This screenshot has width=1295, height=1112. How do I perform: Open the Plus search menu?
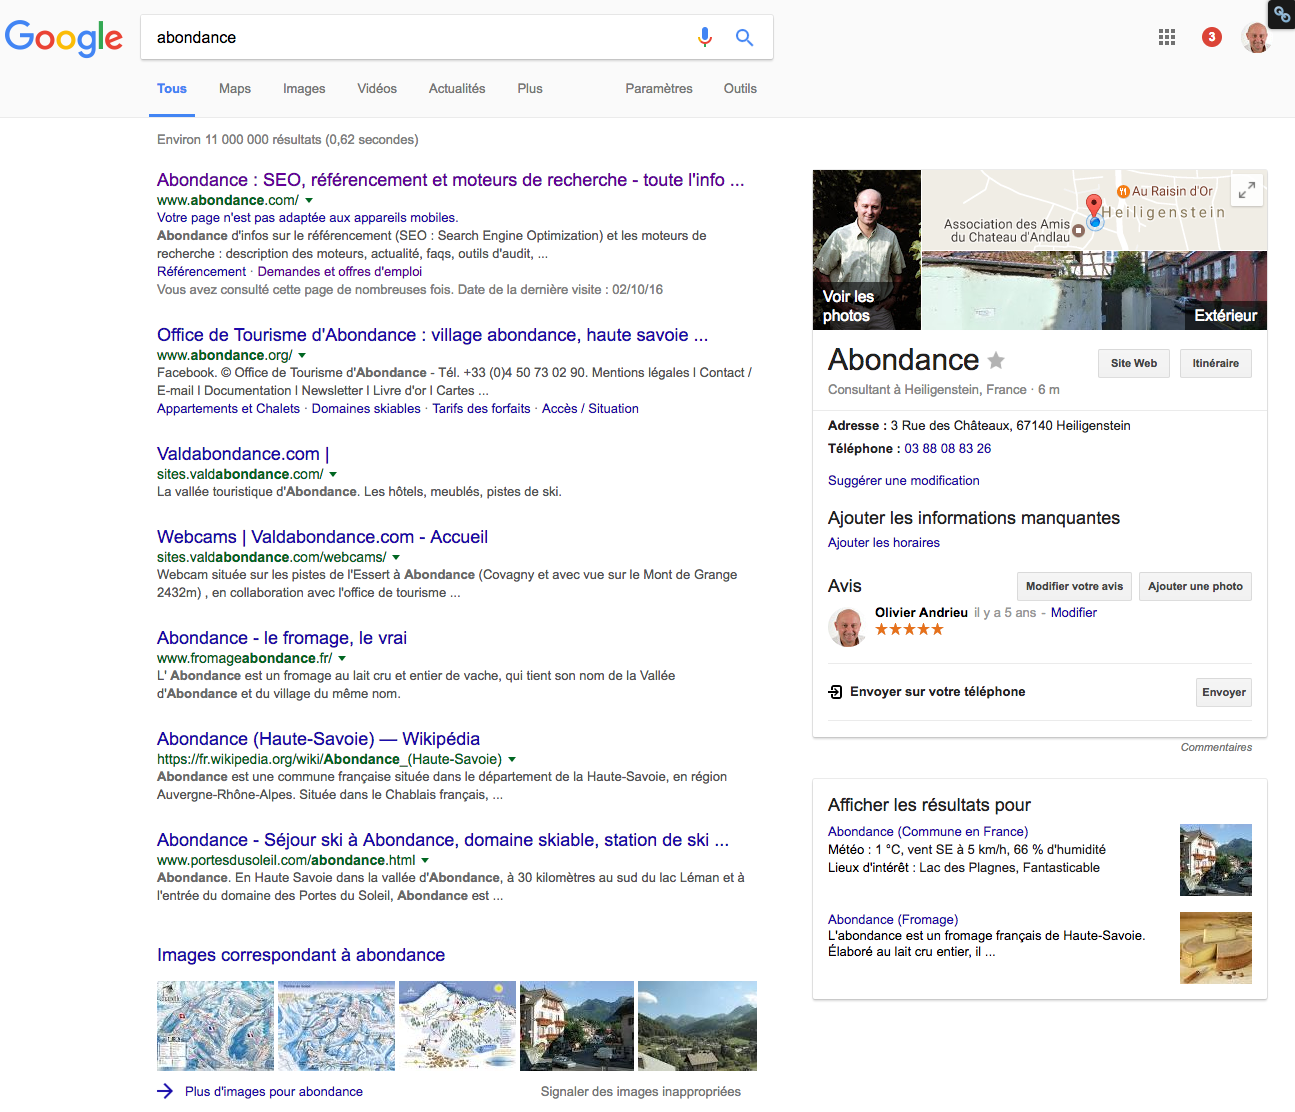pos(530,88)
